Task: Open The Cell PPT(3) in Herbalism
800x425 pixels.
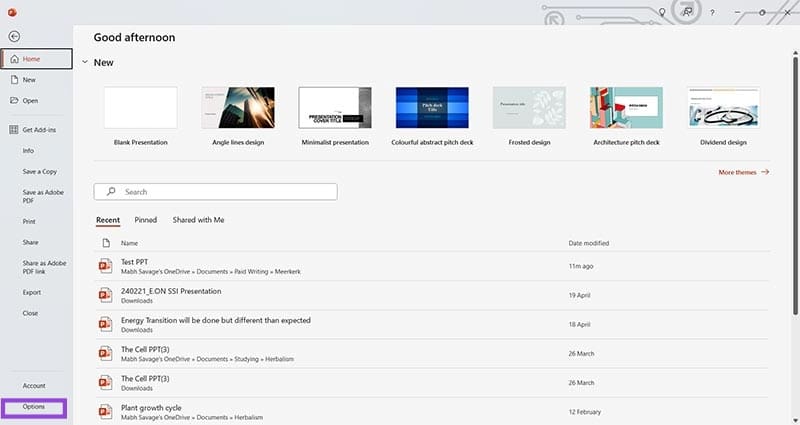Action: [x=432, y=354]
